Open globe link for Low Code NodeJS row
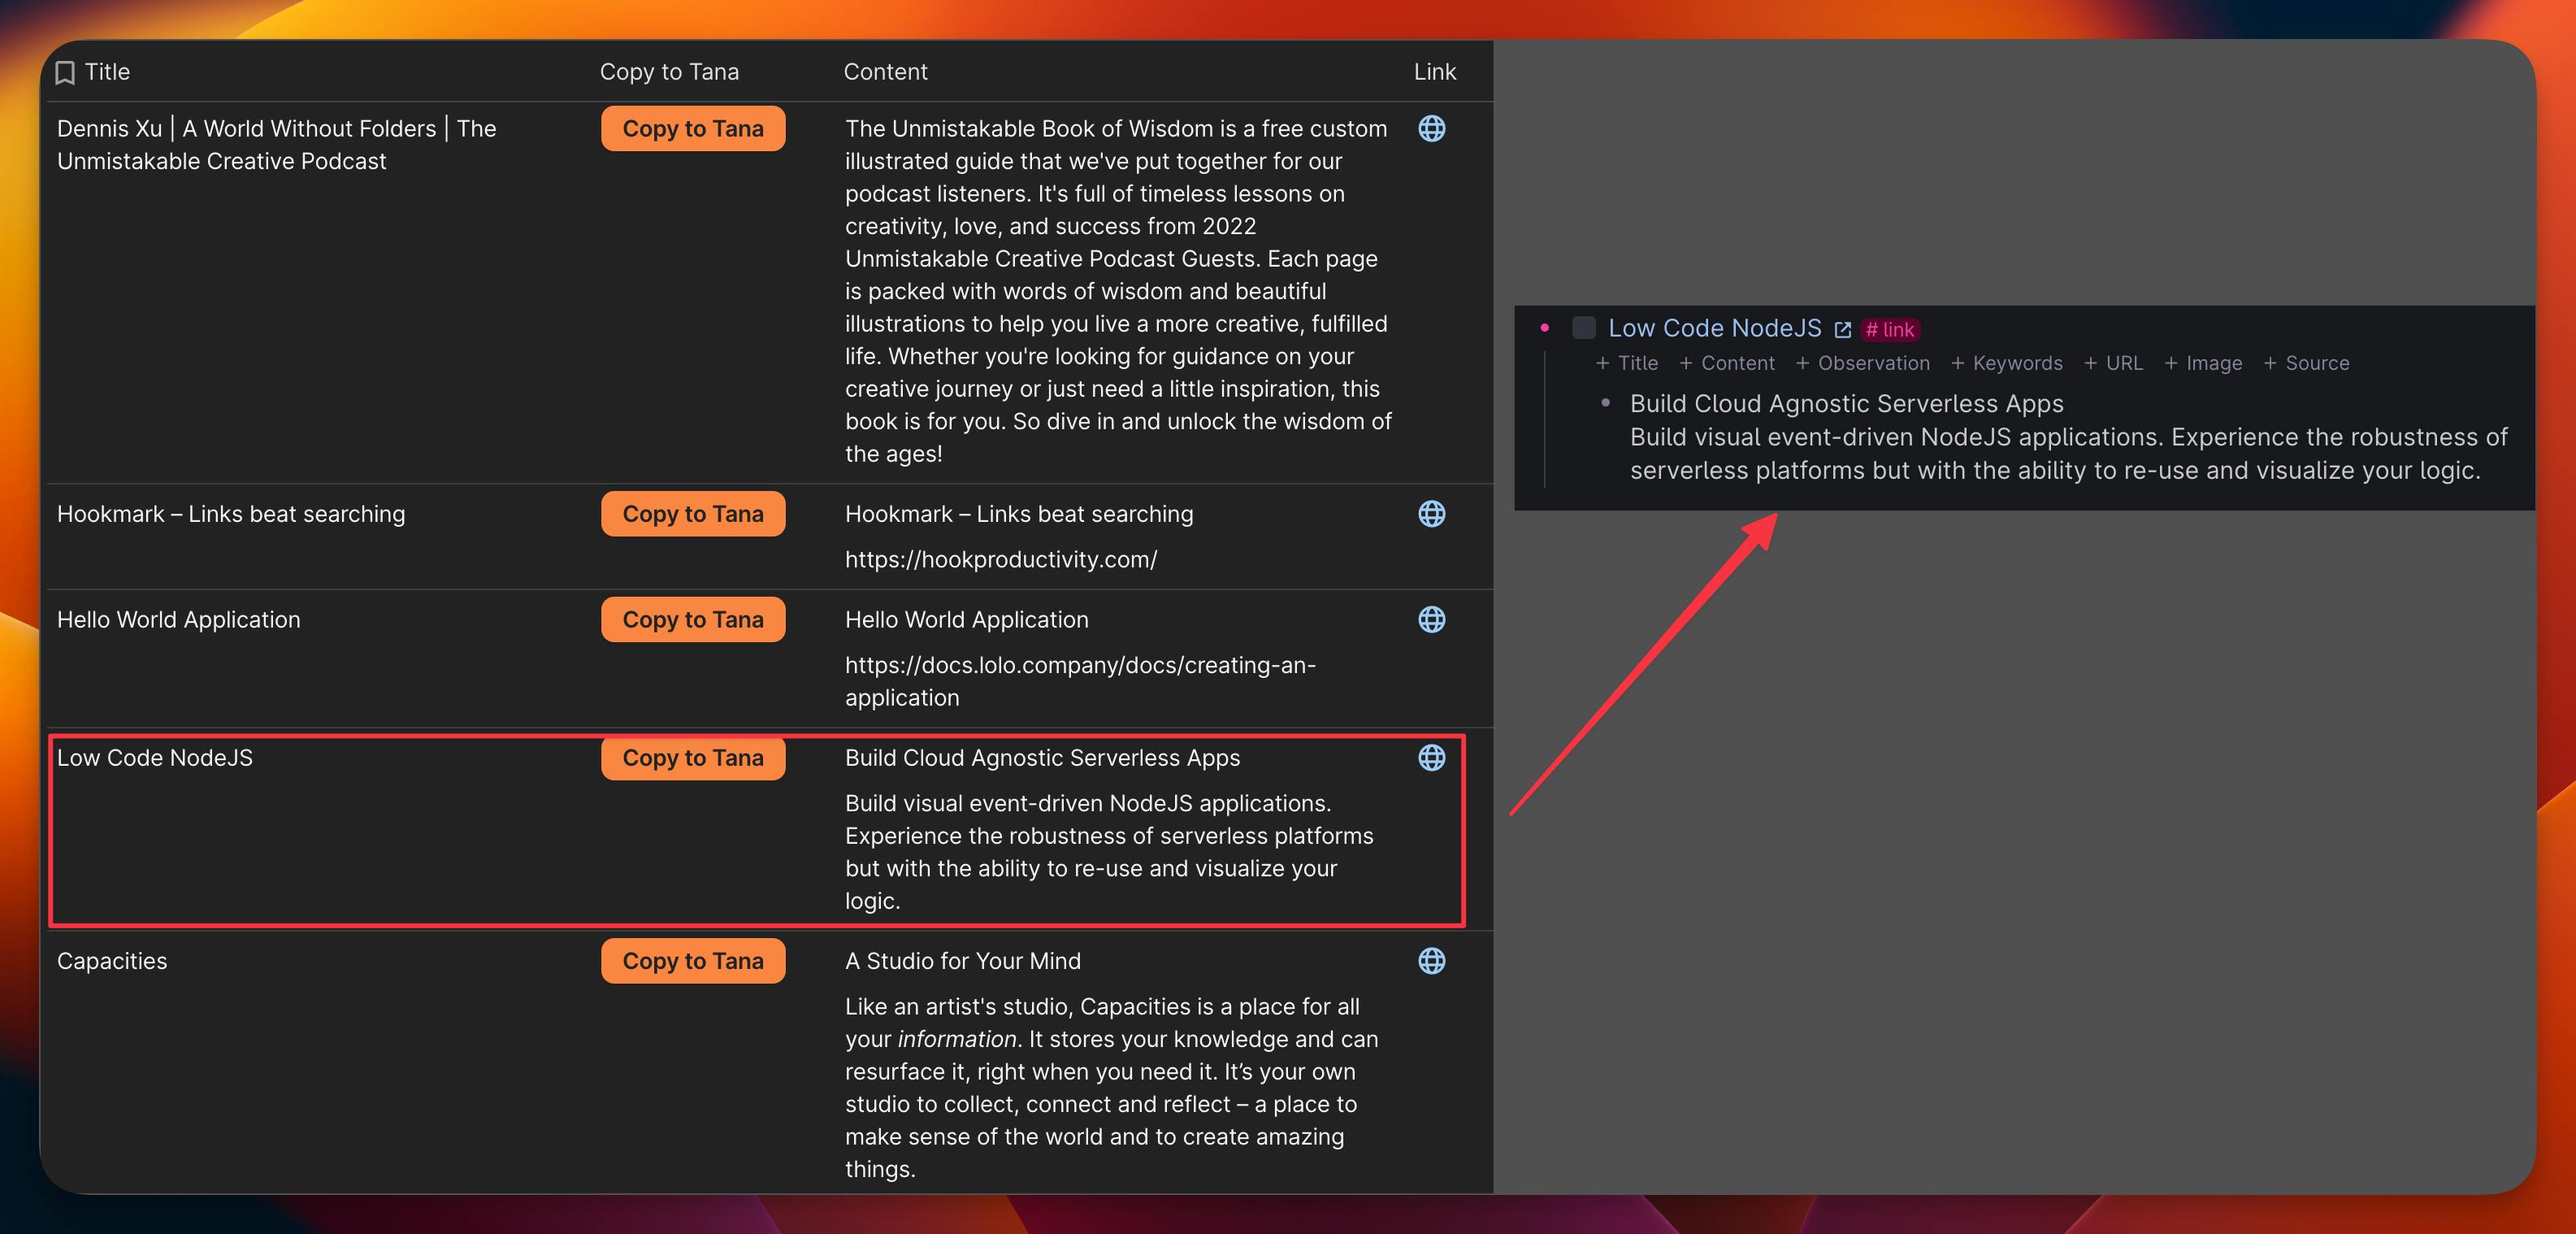The image size is (2576, 1234). click(x=1431, y=758)
